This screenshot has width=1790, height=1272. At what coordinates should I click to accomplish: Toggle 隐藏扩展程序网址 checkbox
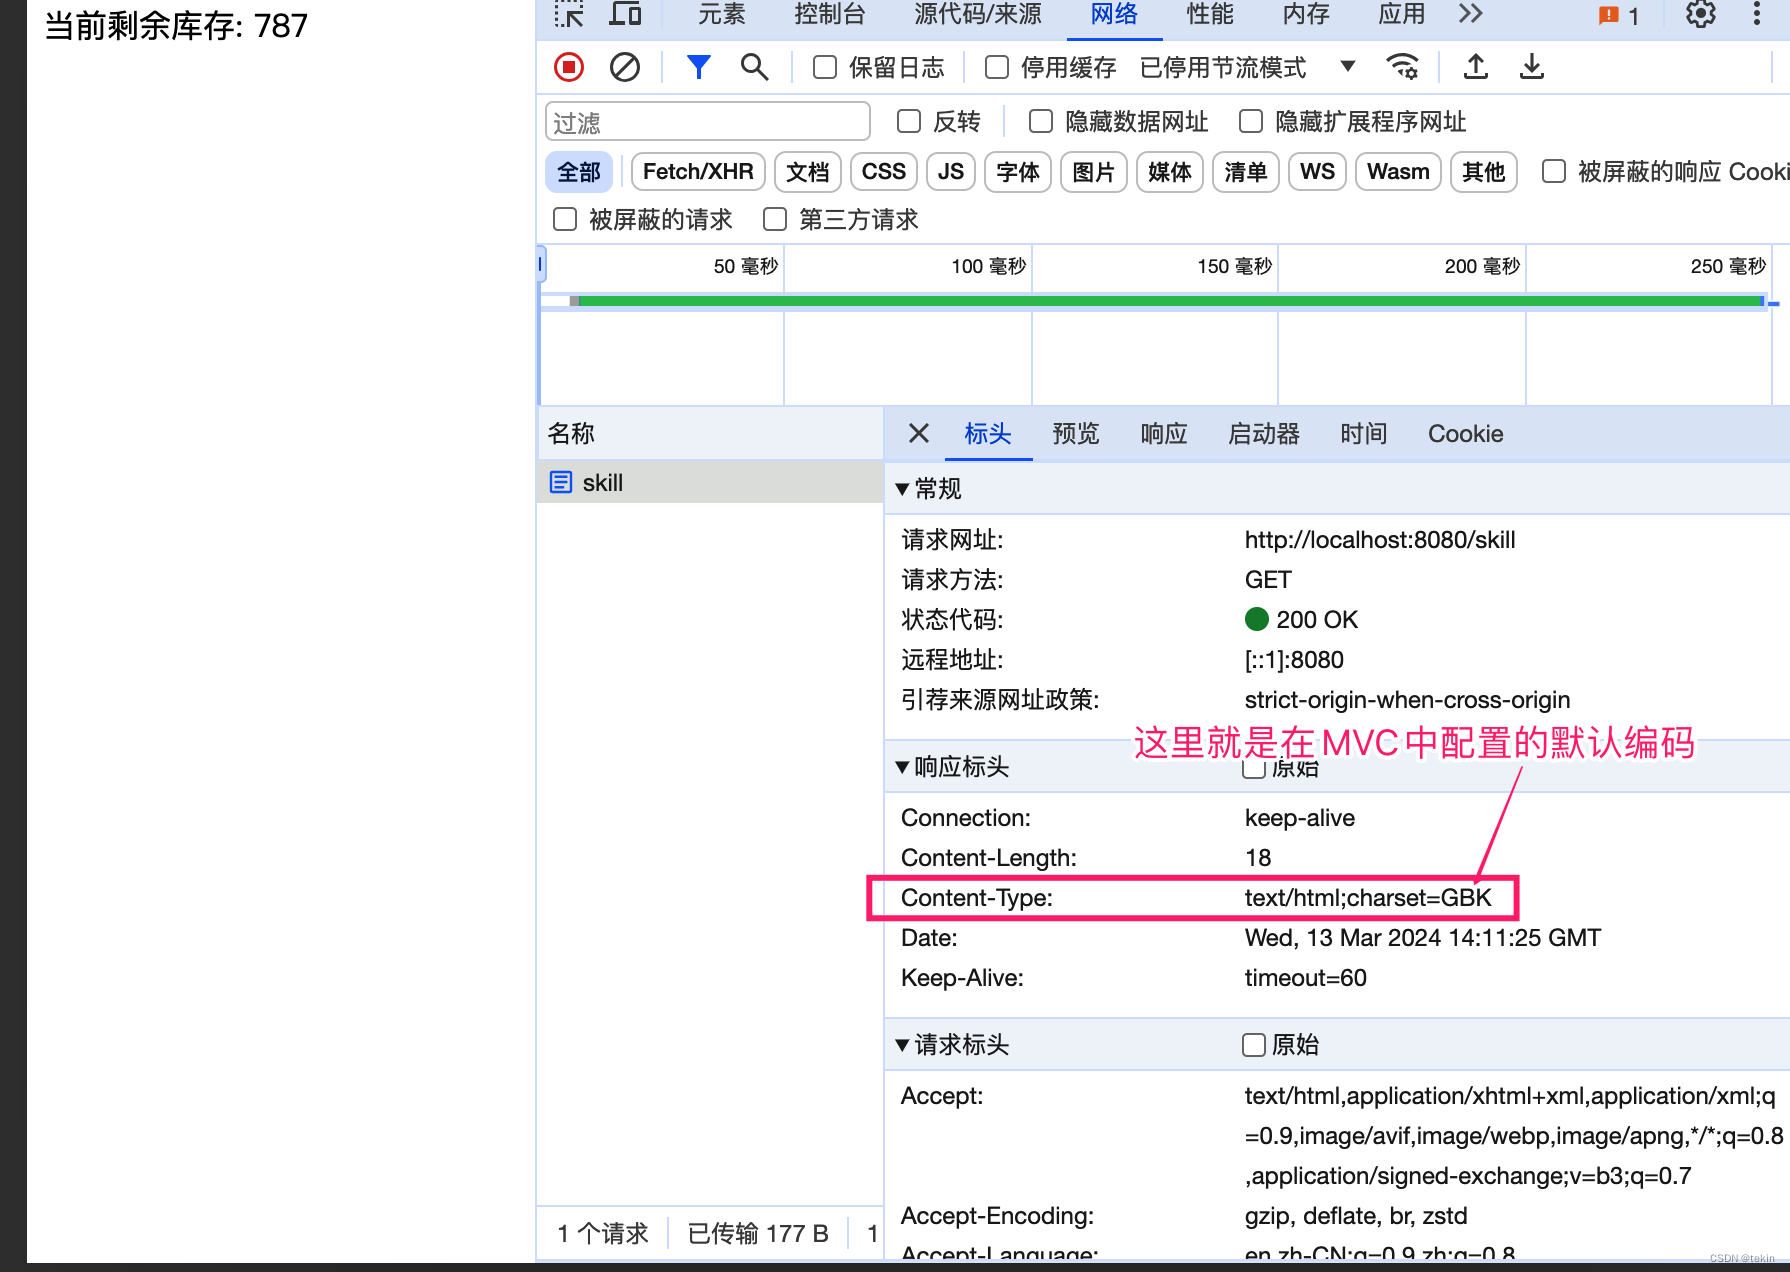1251,121
